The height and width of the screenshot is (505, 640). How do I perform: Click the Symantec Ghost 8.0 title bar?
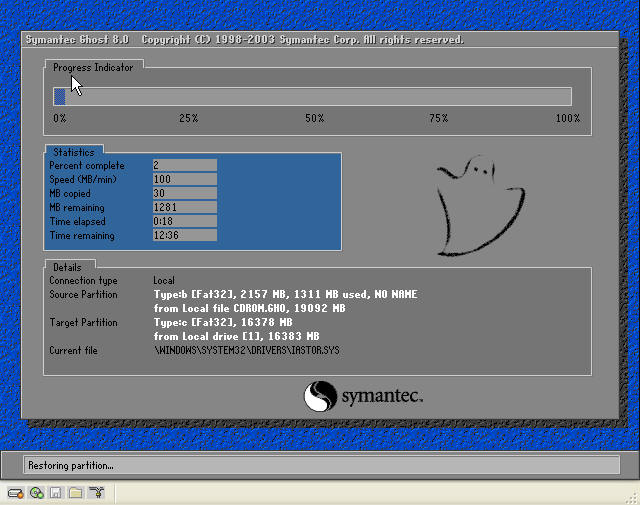click(320, 40)
